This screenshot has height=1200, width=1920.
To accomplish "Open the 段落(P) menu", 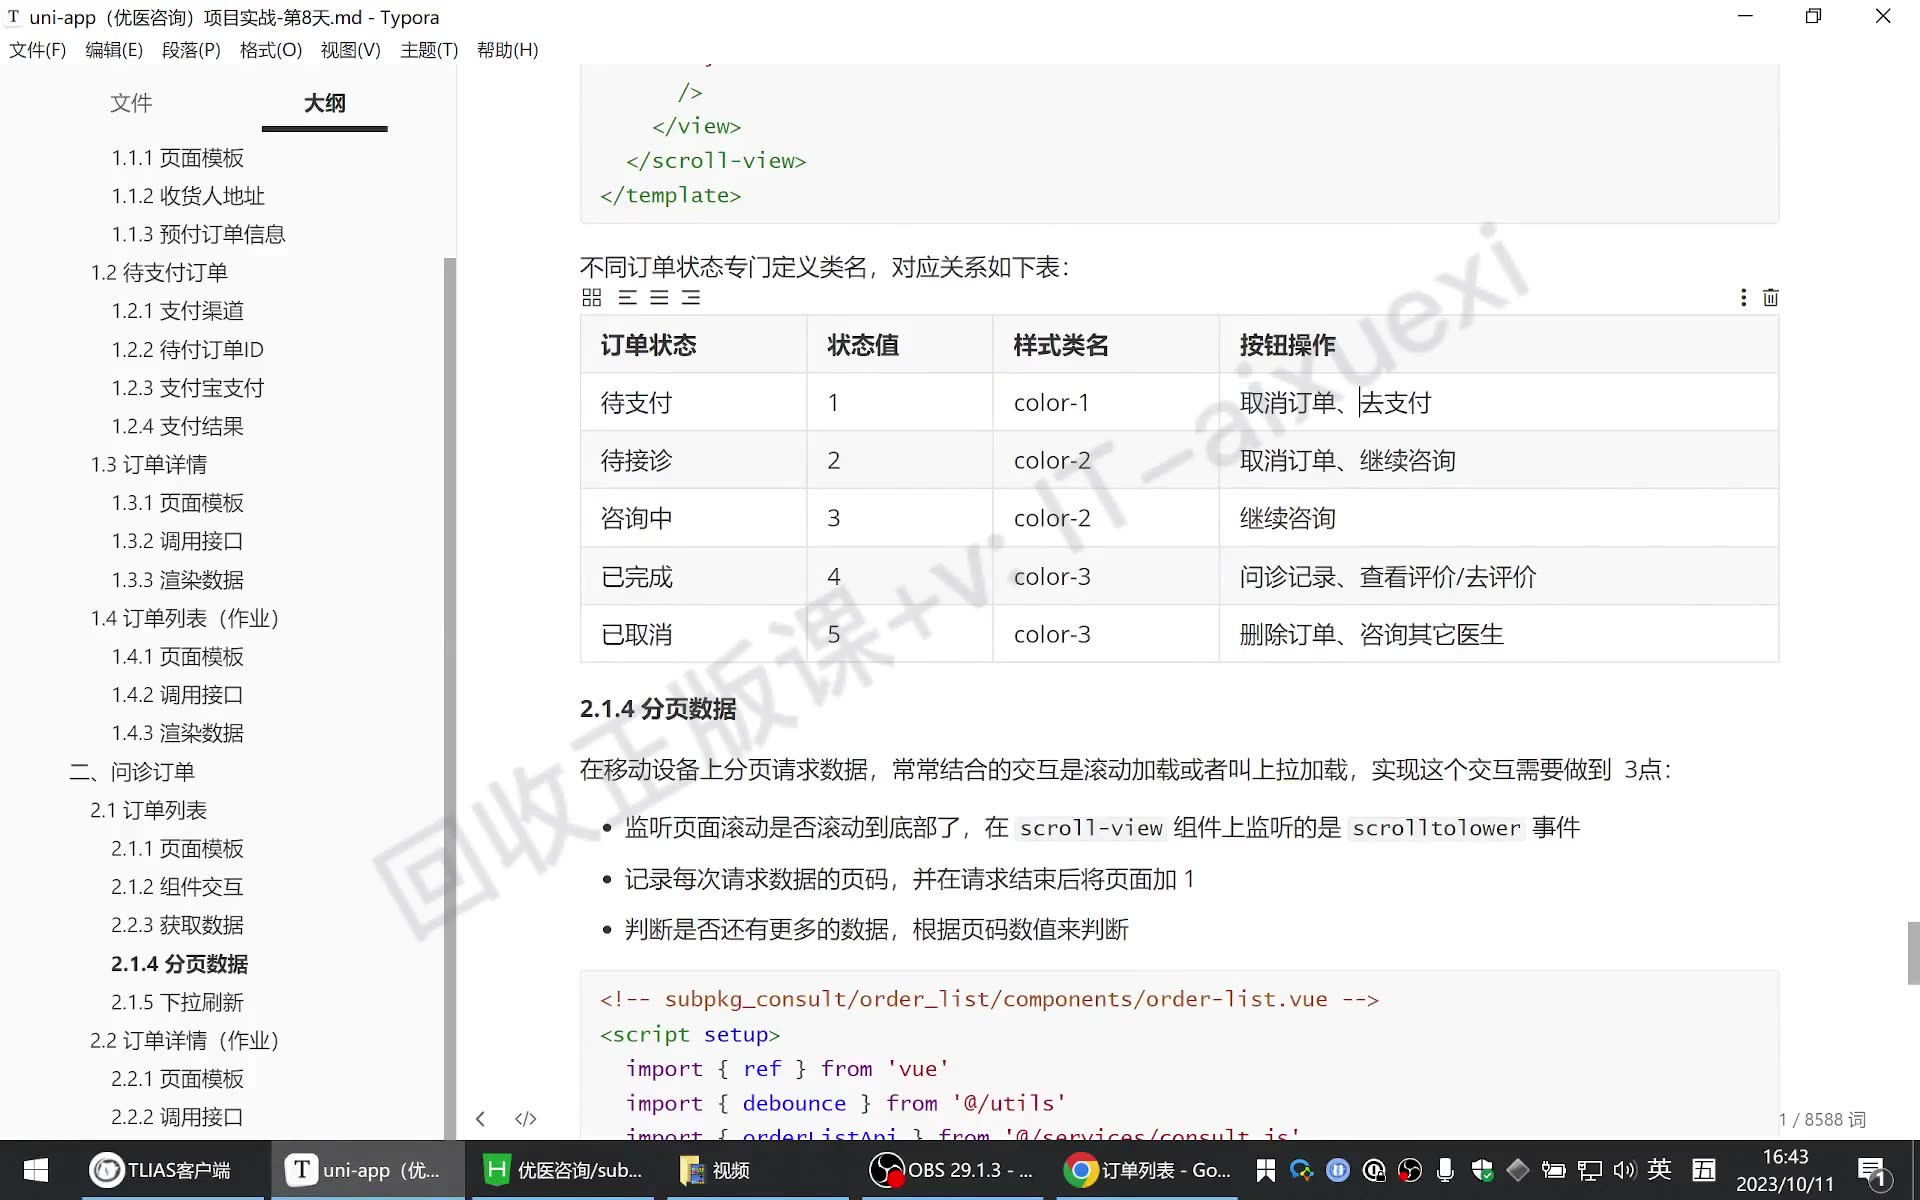I will [191, 50].
